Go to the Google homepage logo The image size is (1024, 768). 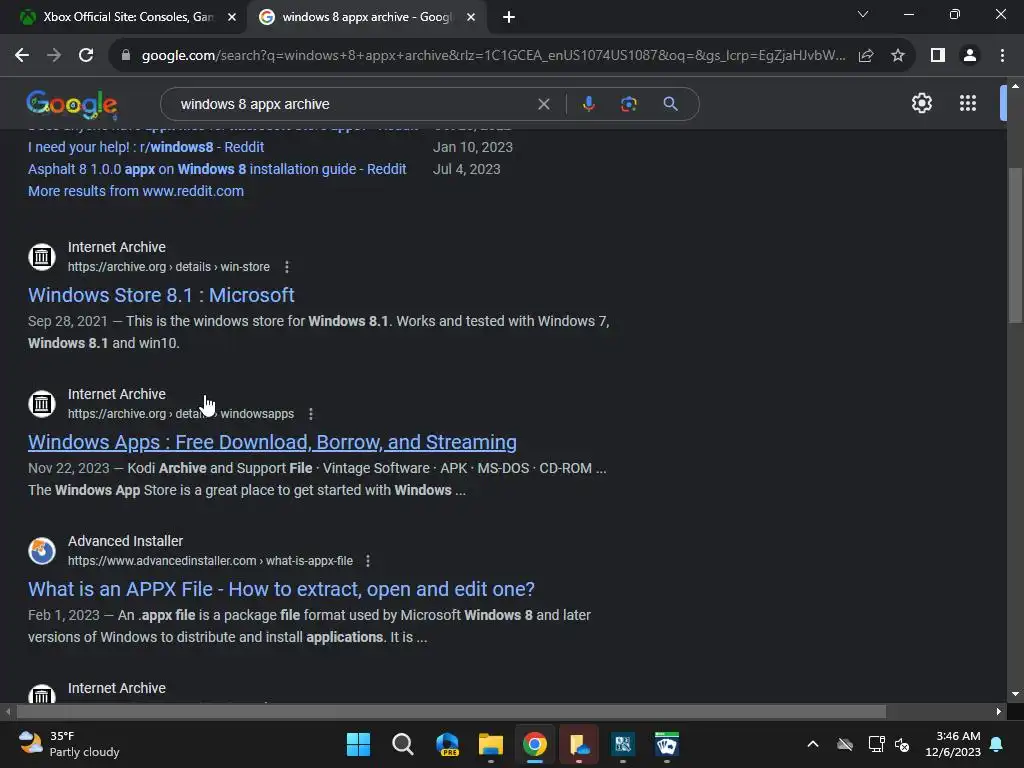point(72,104)
